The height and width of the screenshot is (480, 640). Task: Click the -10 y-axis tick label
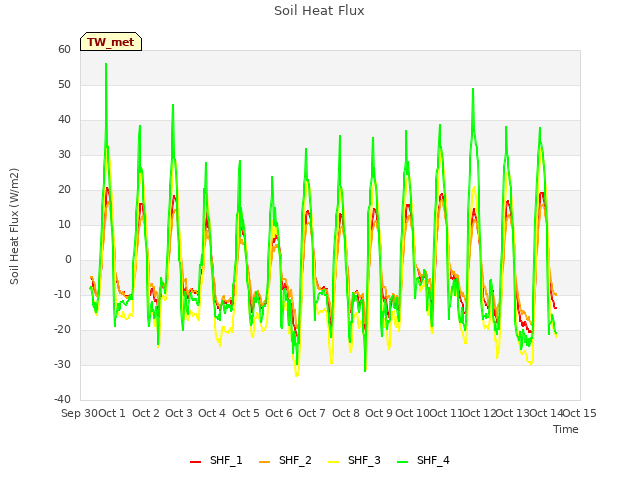coord(62,295)
